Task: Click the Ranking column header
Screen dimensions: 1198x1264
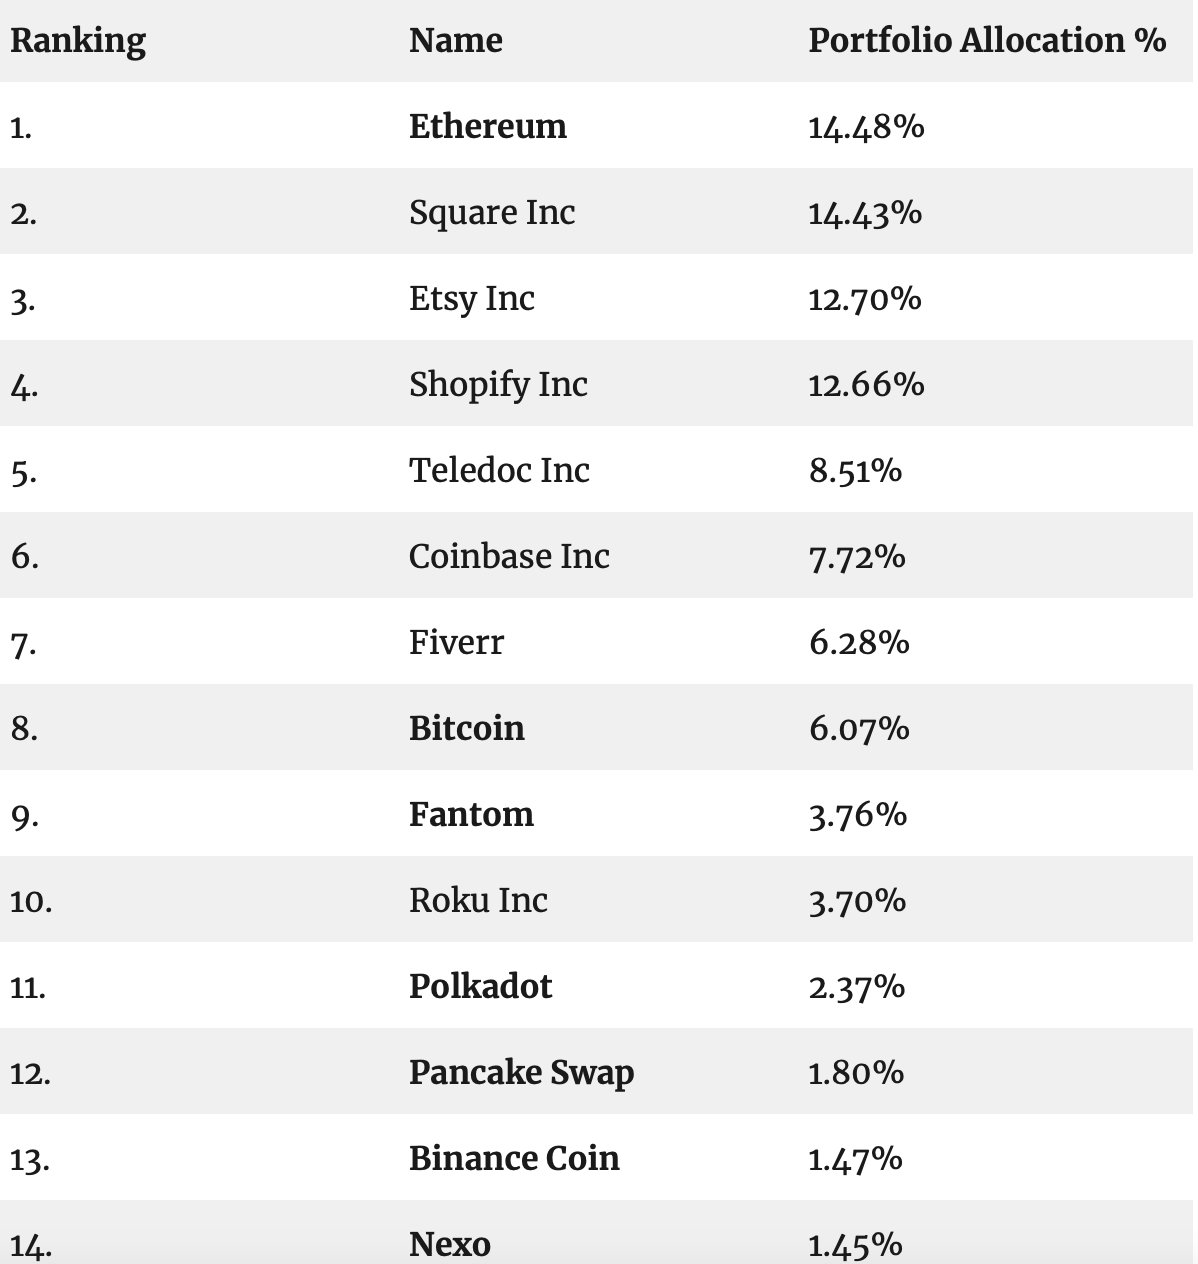Action: click(78, 41)
